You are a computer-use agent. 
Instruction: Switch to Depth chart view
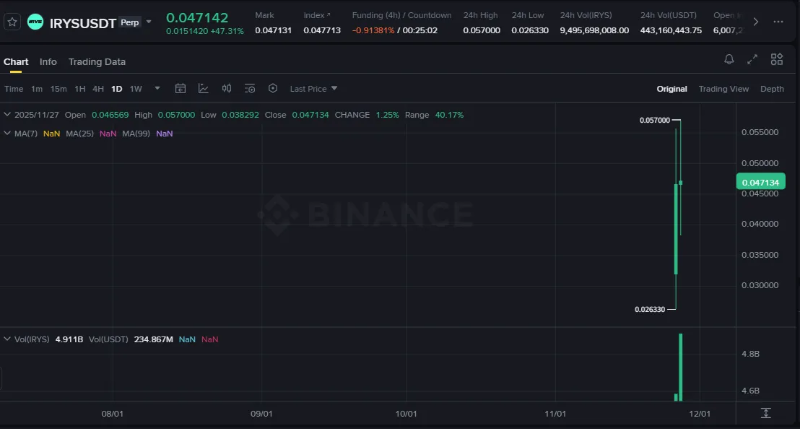pos(772,89)
